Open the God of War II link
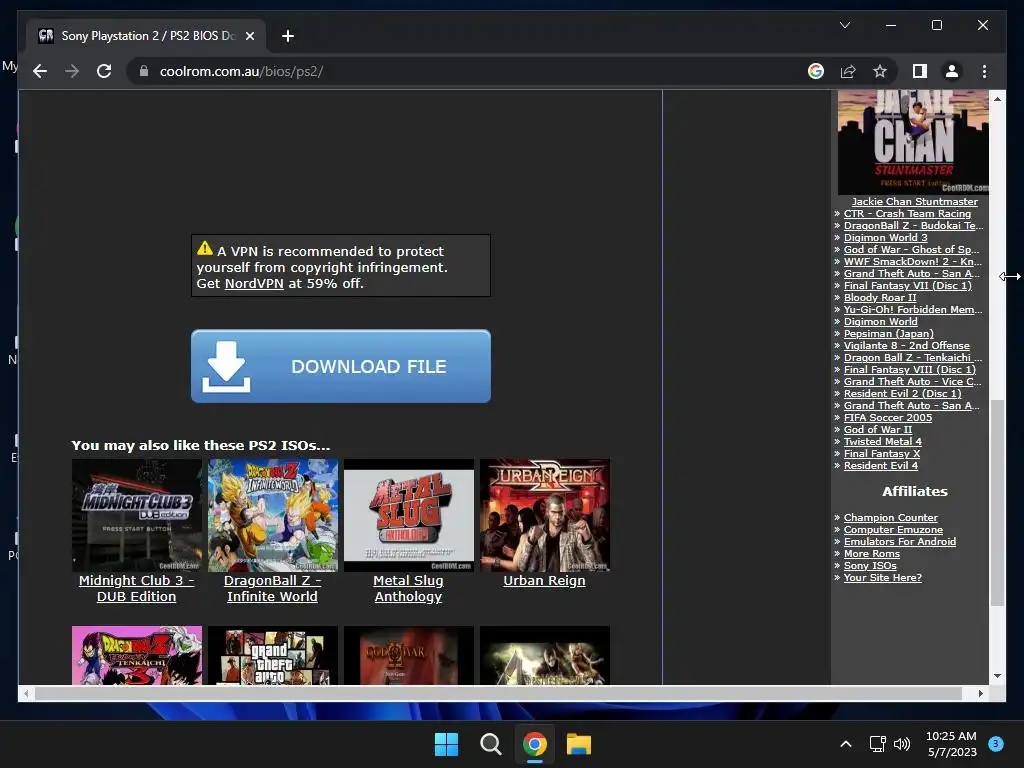Viewport: 1024px width, 768px height. pyautogui.click(x=878, y=430)
